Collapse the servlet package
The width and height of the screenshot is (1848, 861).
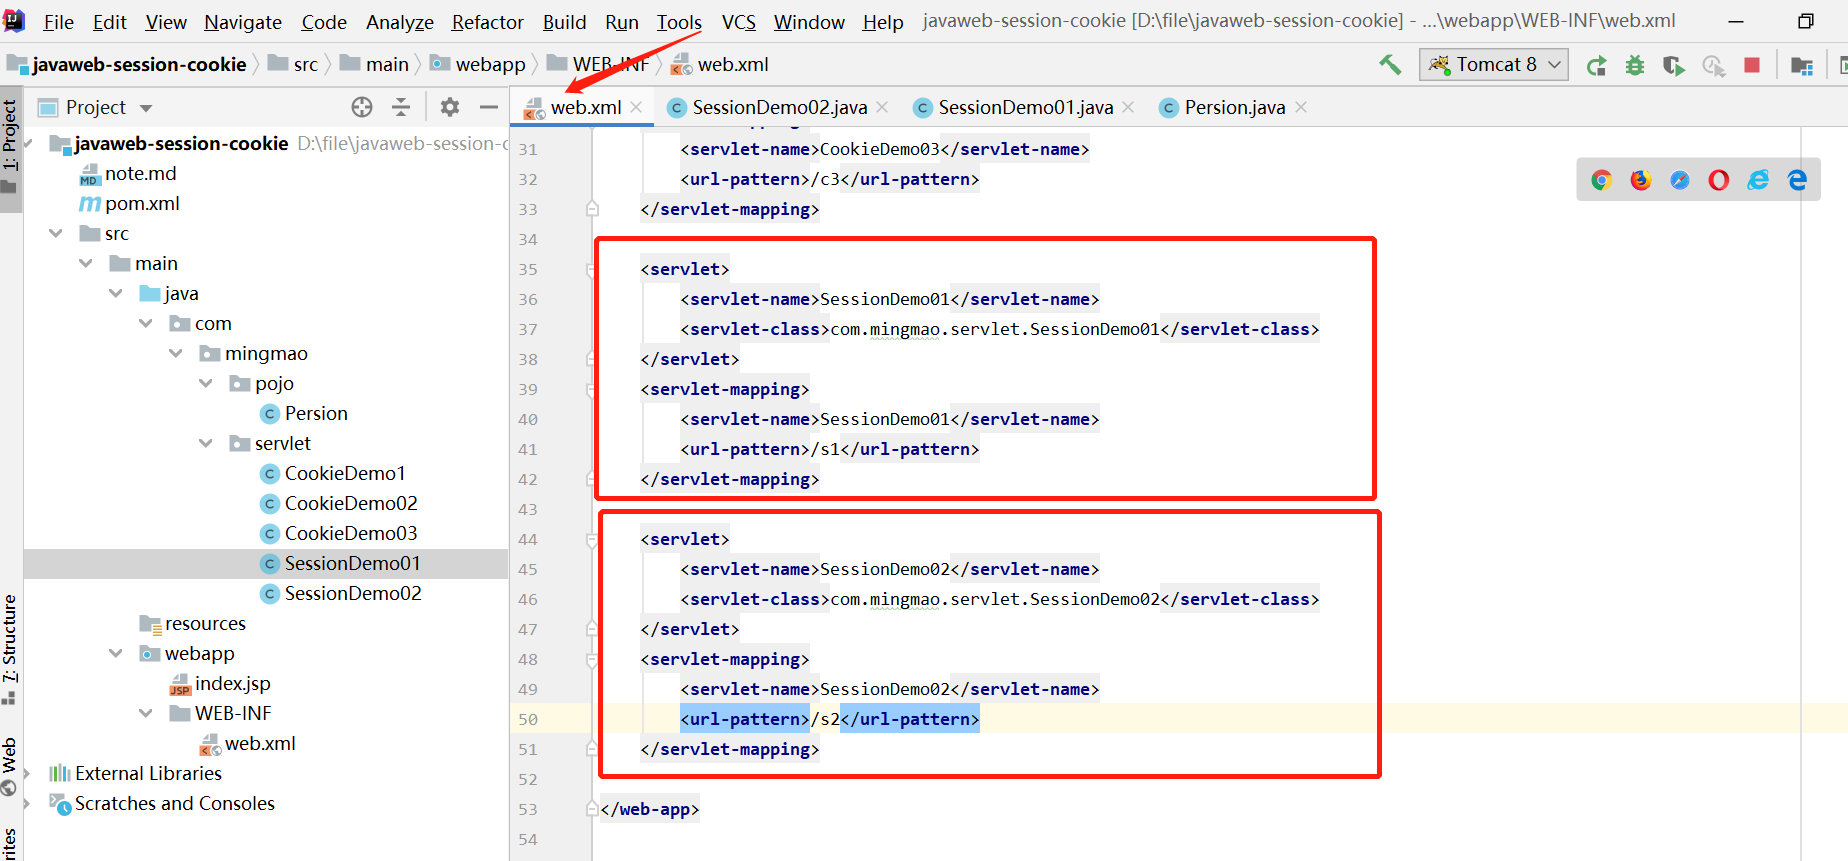[206, 443]
